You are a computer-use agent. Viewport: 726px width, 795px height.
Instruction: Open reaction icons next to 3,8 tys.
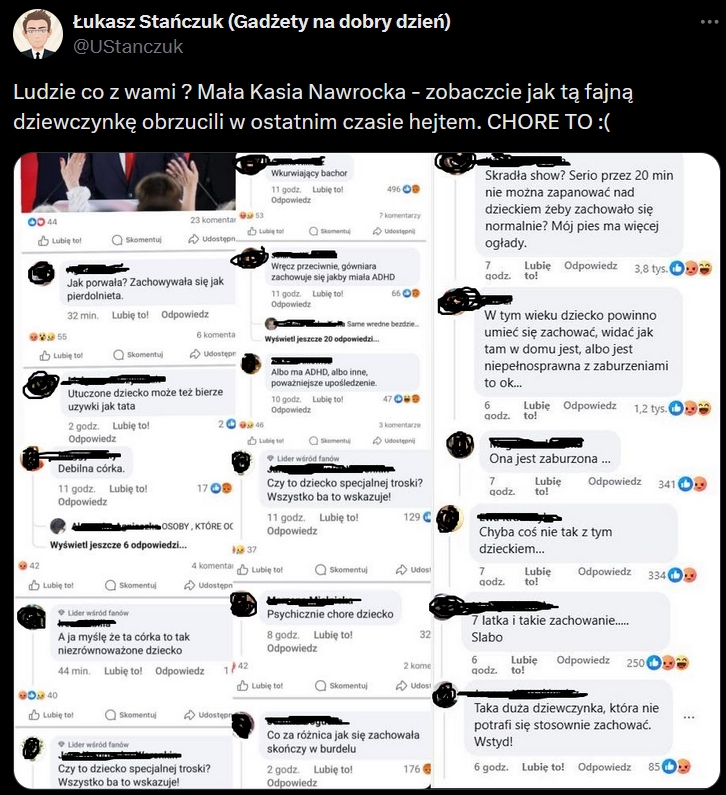click(x=691, y=268)
